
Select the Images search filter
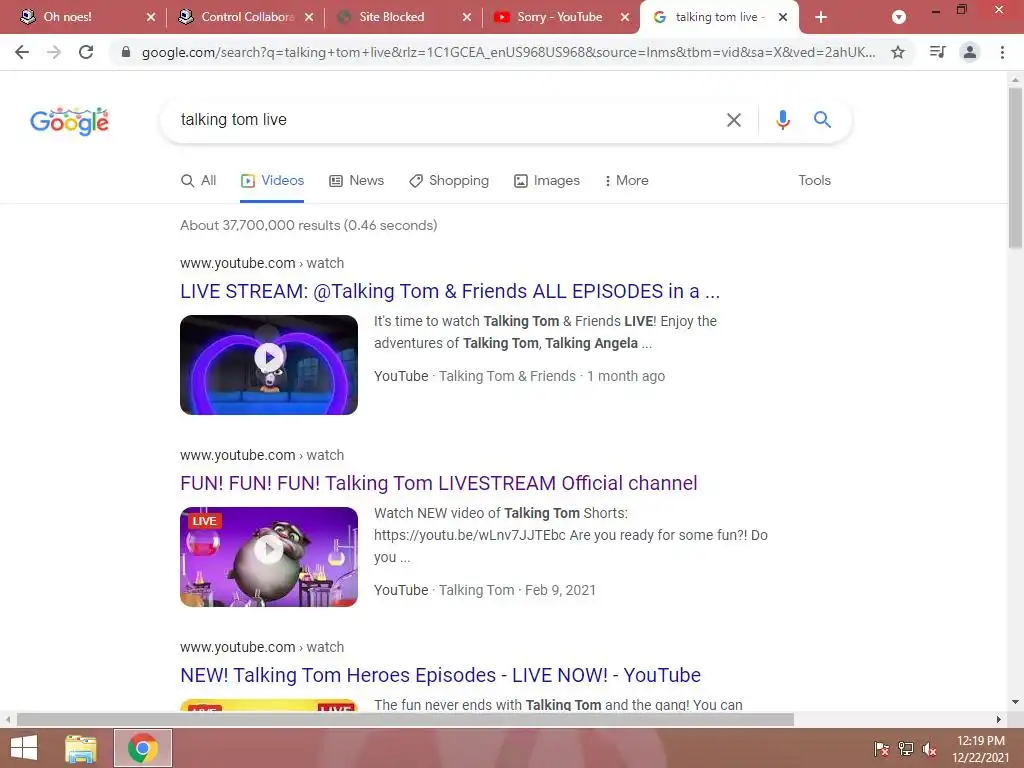pyautogui.click(x=547, y=181)
